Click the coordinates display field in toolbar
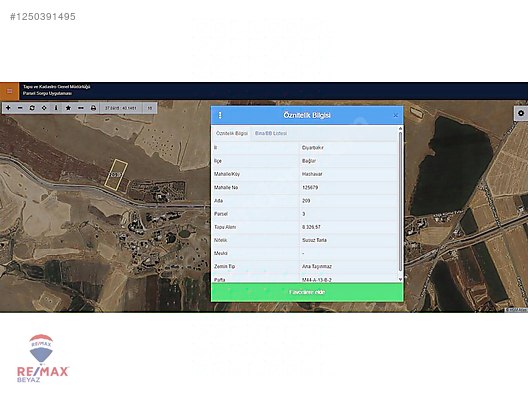 coord(121,108)
